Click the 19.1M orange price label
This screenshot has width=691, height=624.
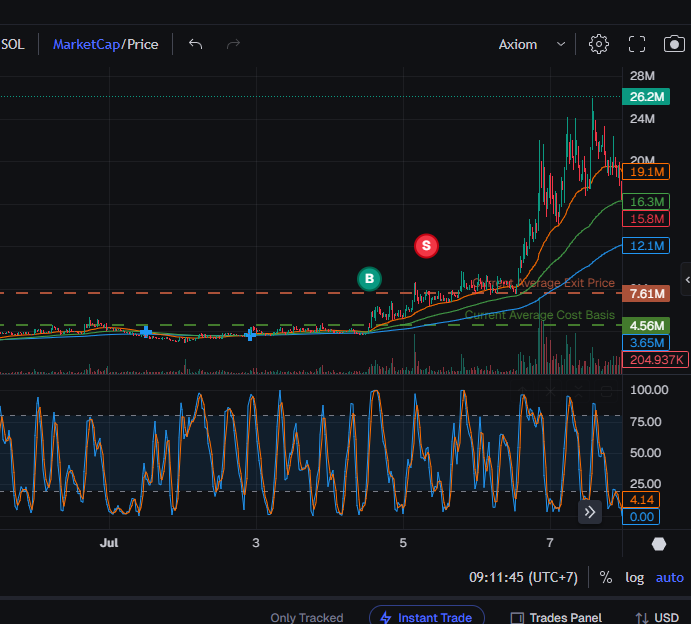point(646,171)
